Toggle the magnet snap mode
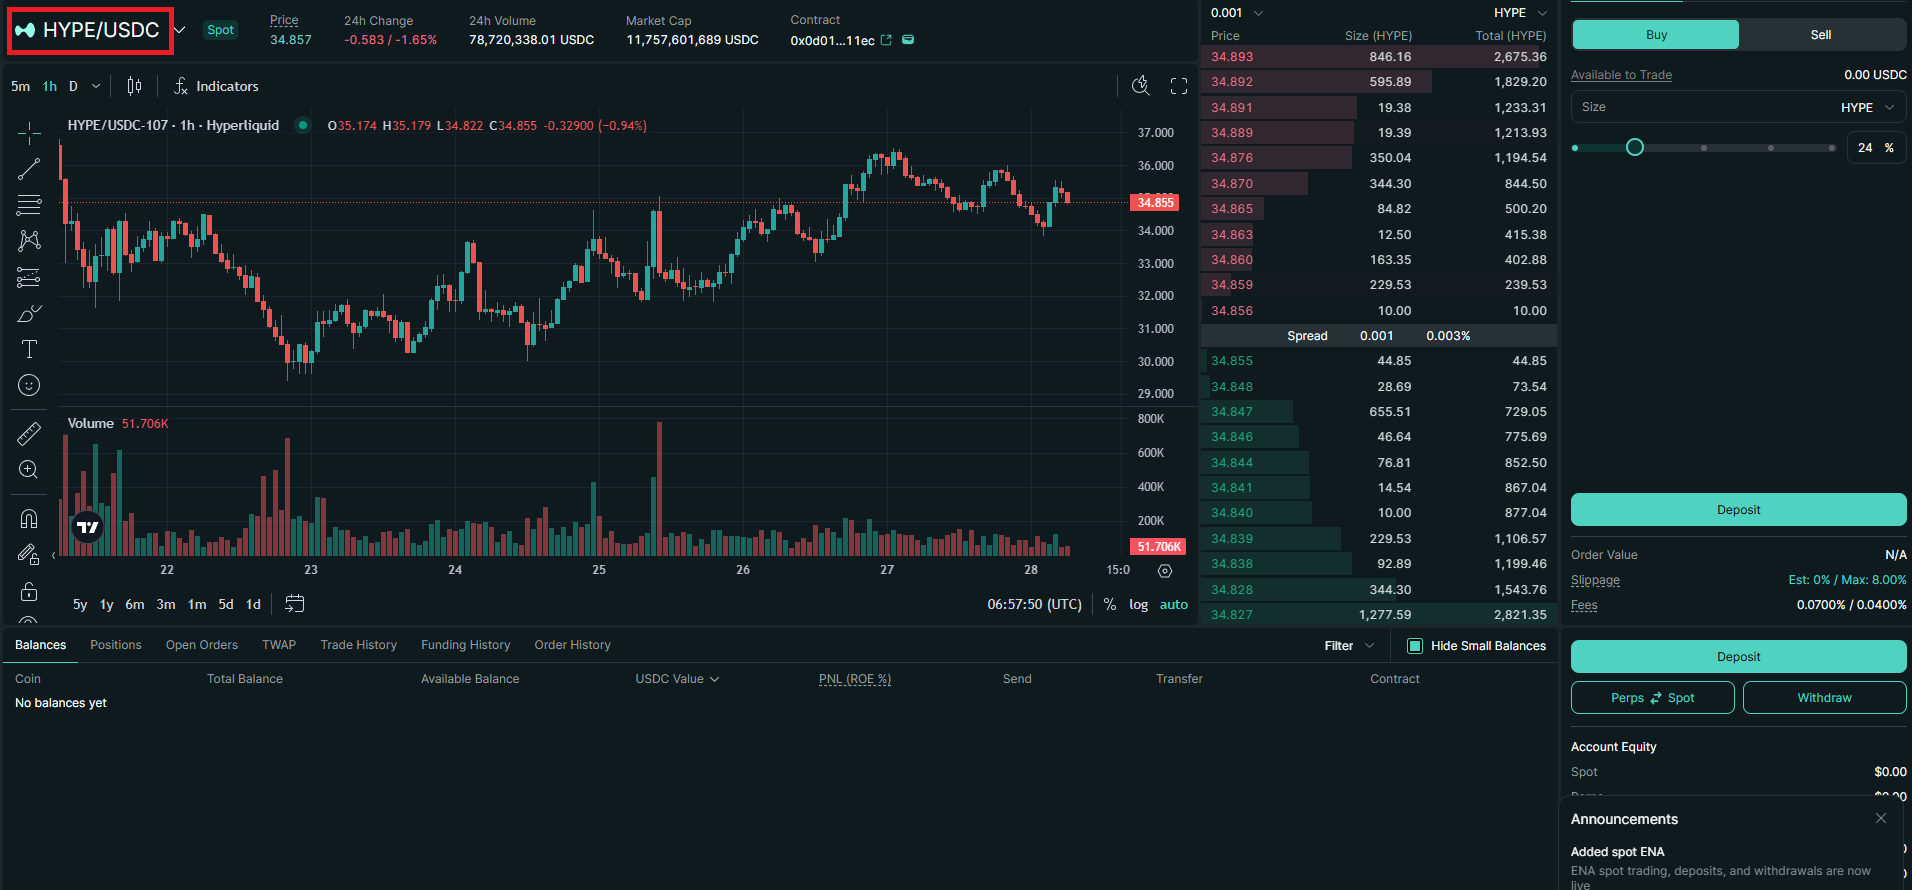 (x=29, y=518)
